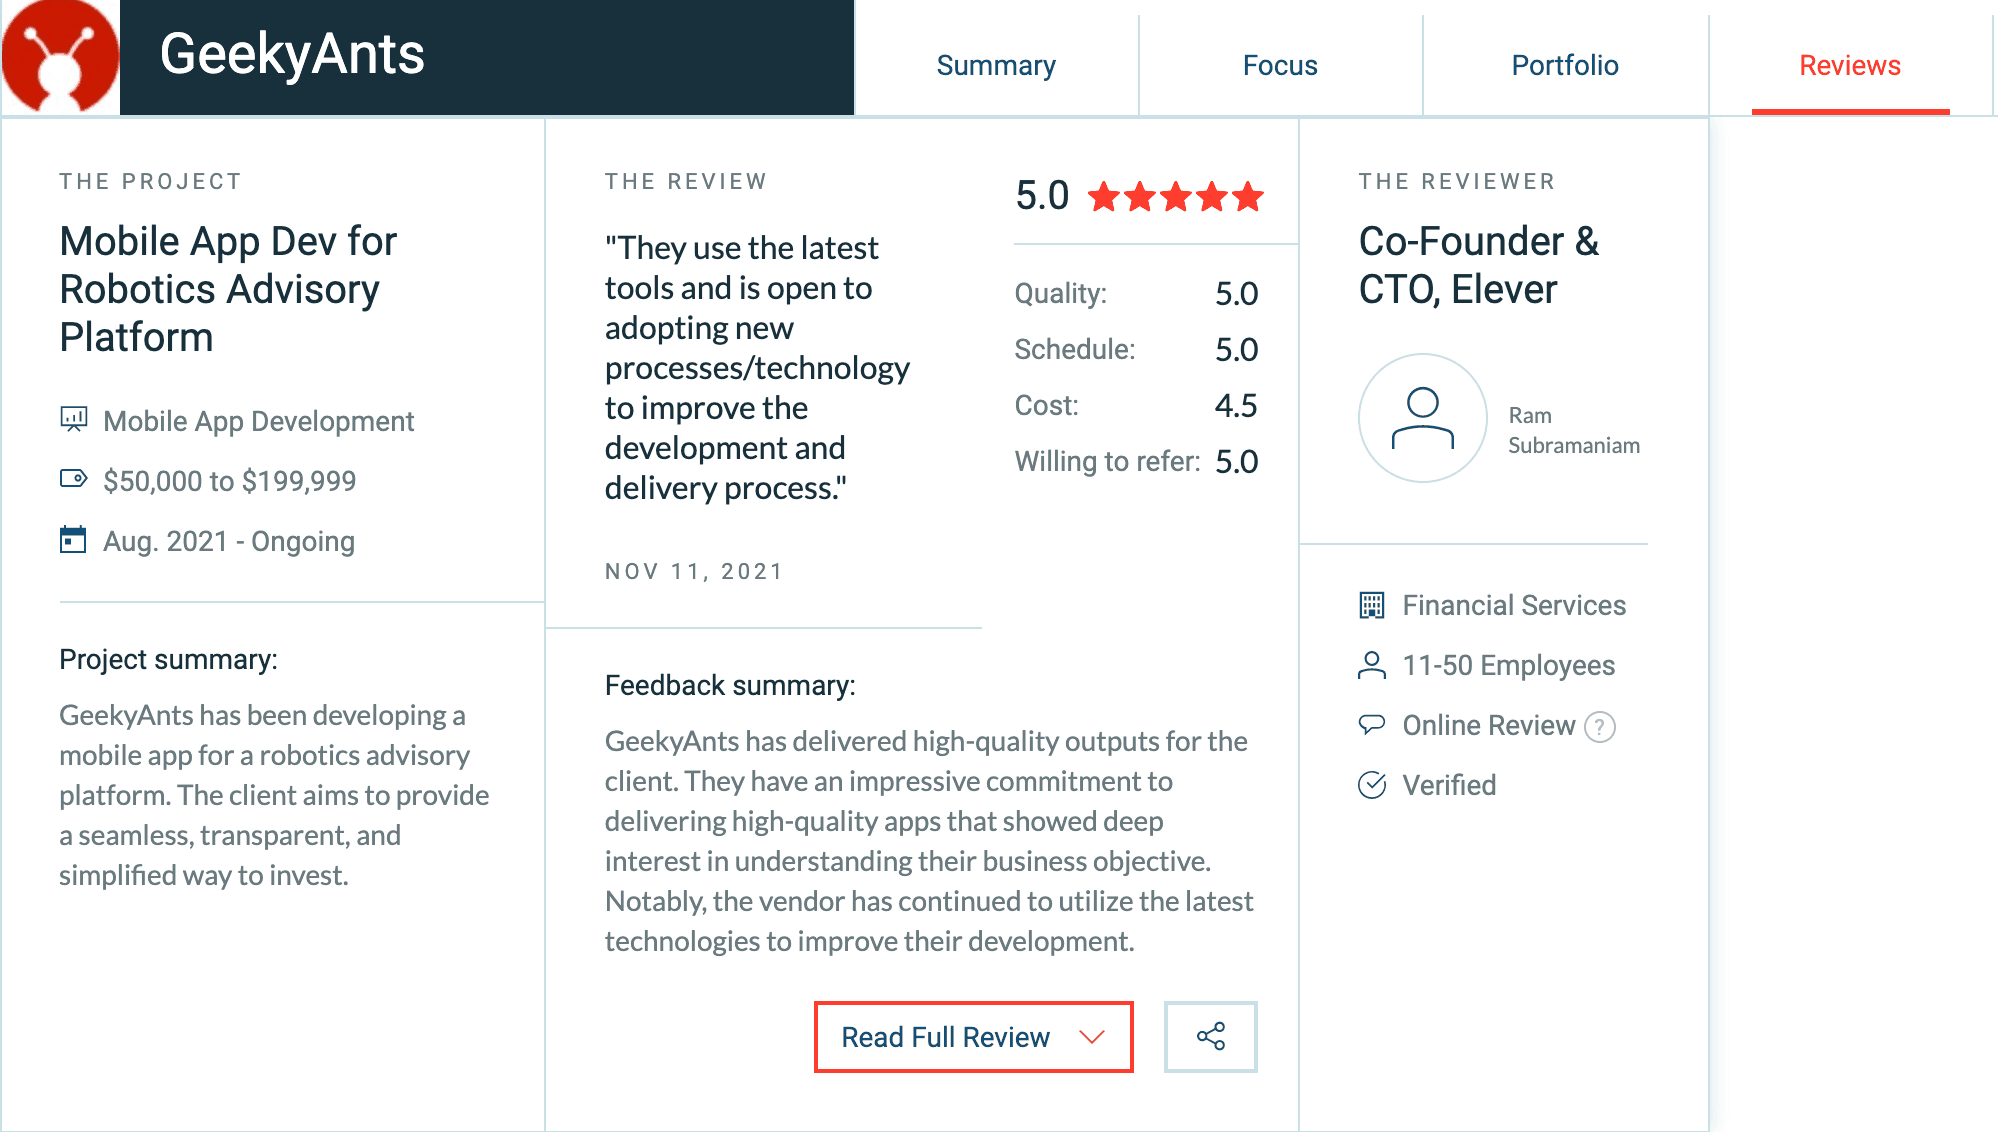Image resolution: width=1998 pixels, height=1132 pixels.
Task: Click the Mobile App Development presentation icon
Action: [73, 419]
